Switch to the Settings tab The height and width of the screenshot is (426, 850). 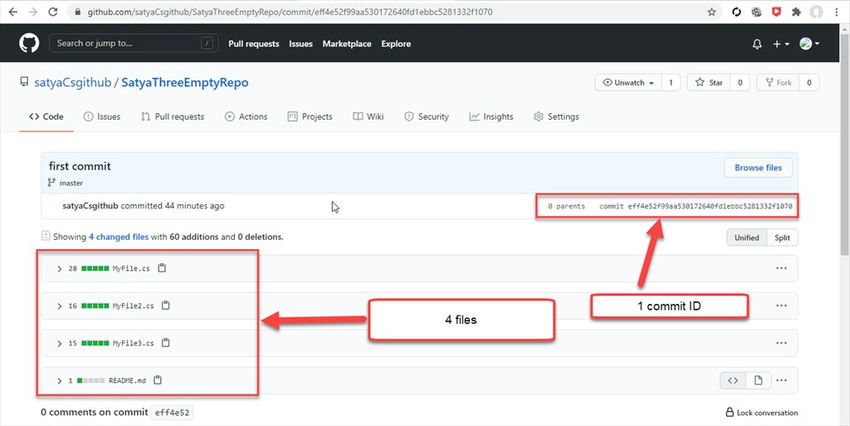pos(556,117)
